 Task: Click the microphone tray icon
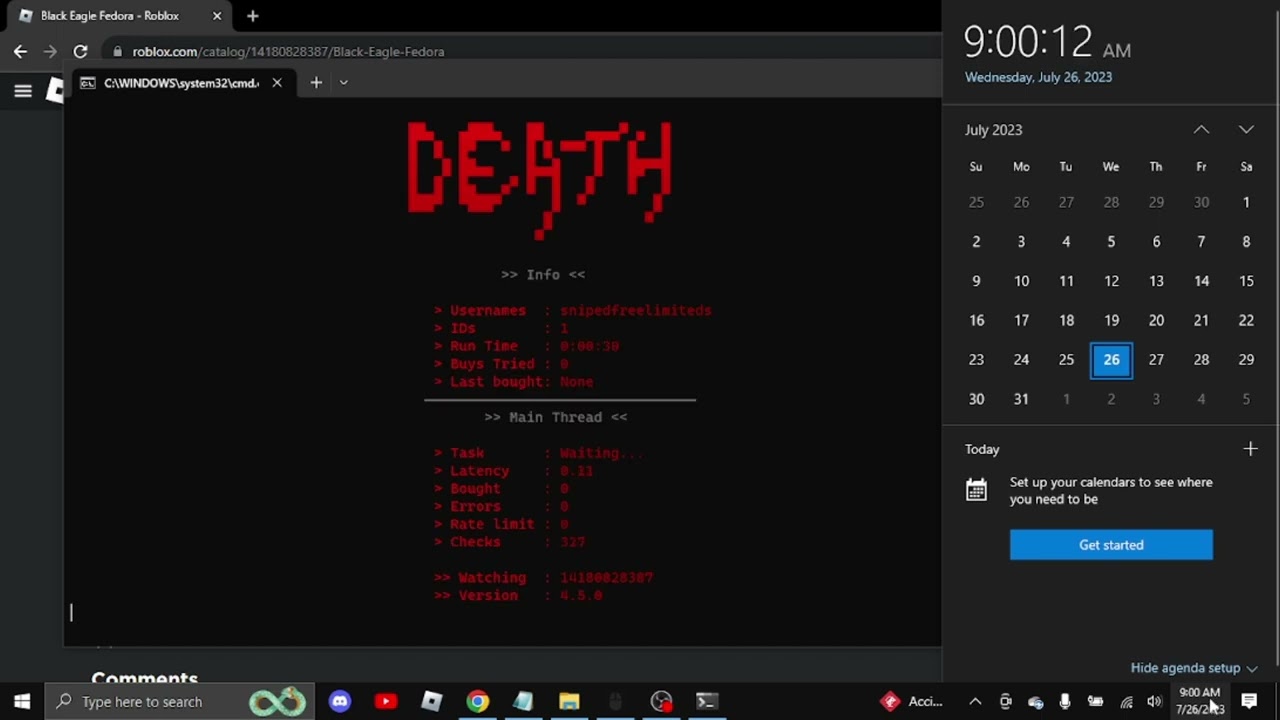(x=1065, y=702)
